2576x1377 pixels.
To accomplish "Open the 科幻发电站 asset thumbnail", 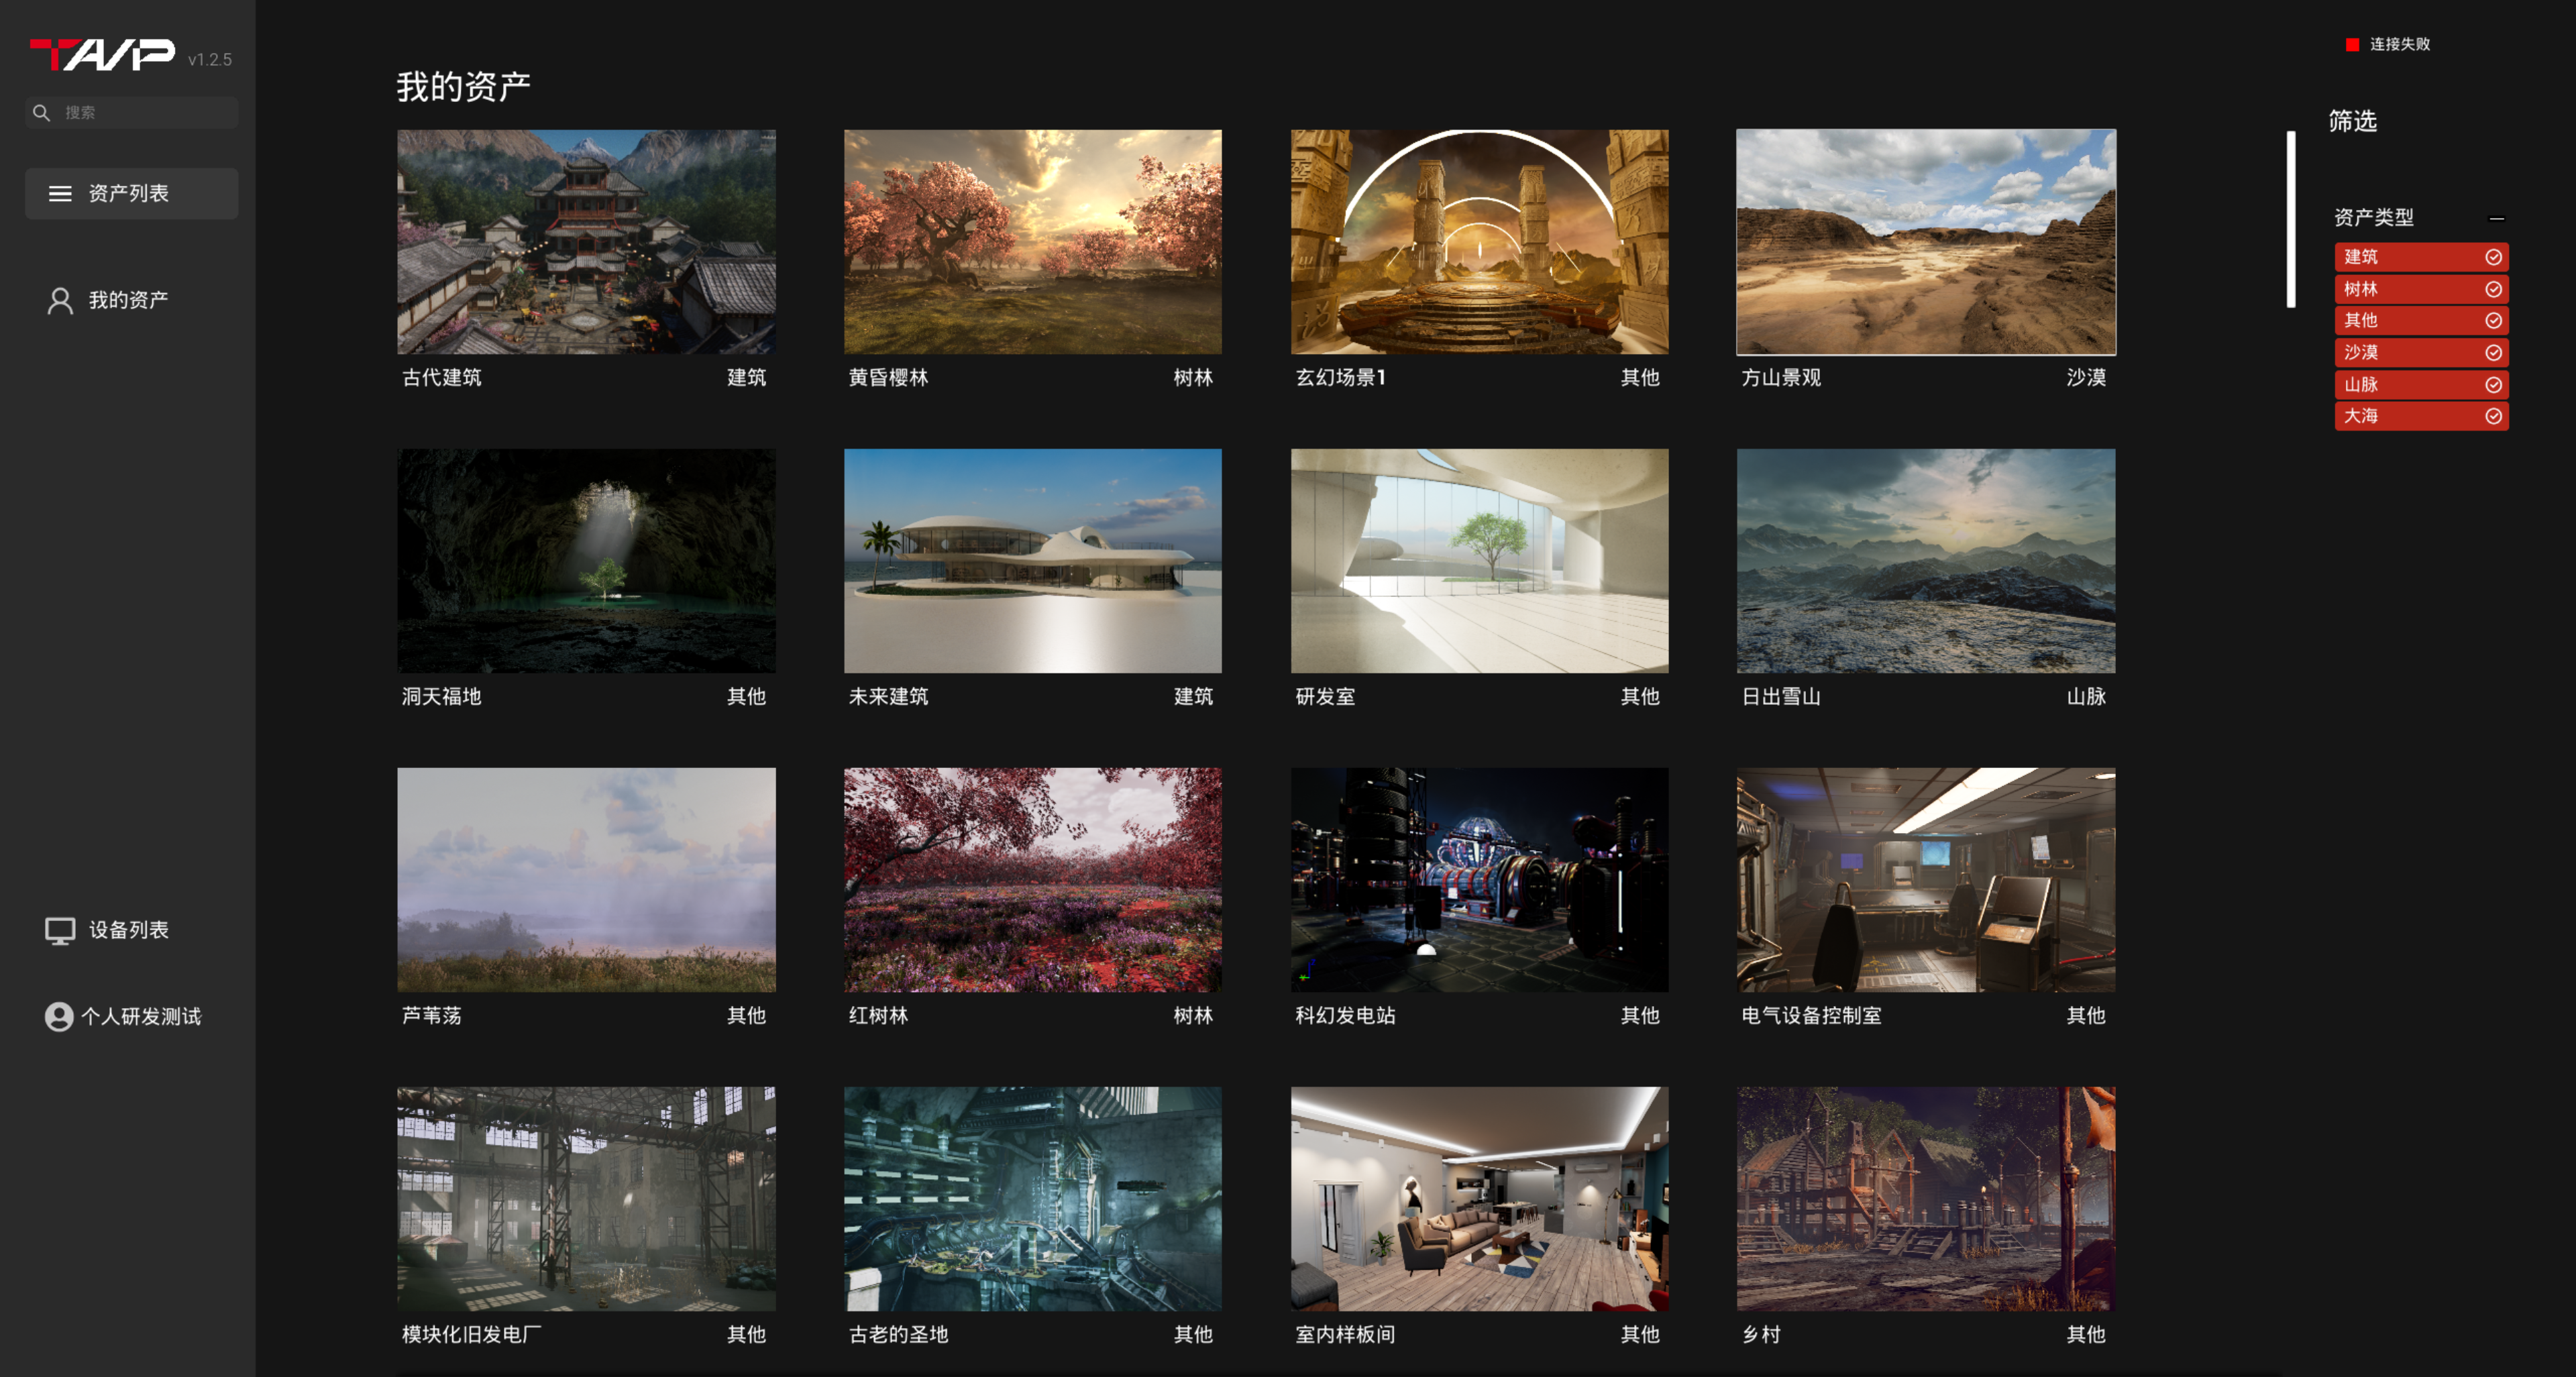I will [1479, 880].
